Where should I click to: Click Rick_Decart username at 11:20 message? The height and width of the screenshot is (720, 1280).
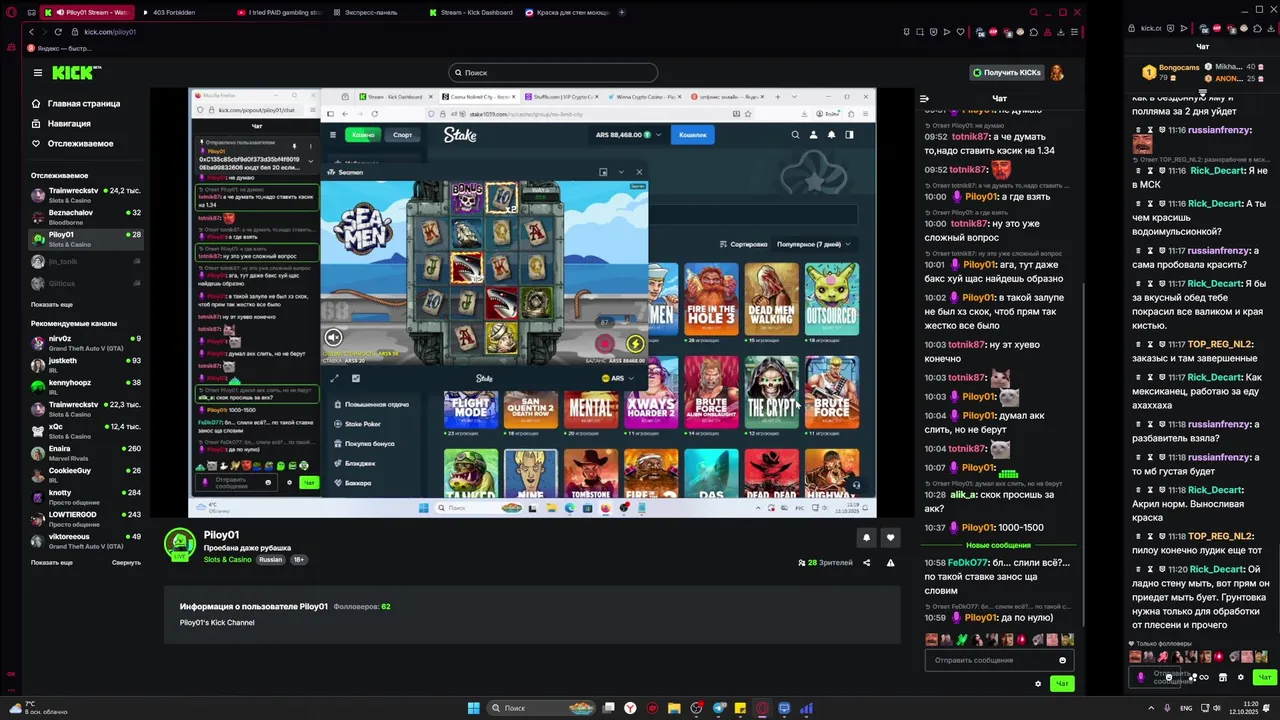pos(1215,569)
